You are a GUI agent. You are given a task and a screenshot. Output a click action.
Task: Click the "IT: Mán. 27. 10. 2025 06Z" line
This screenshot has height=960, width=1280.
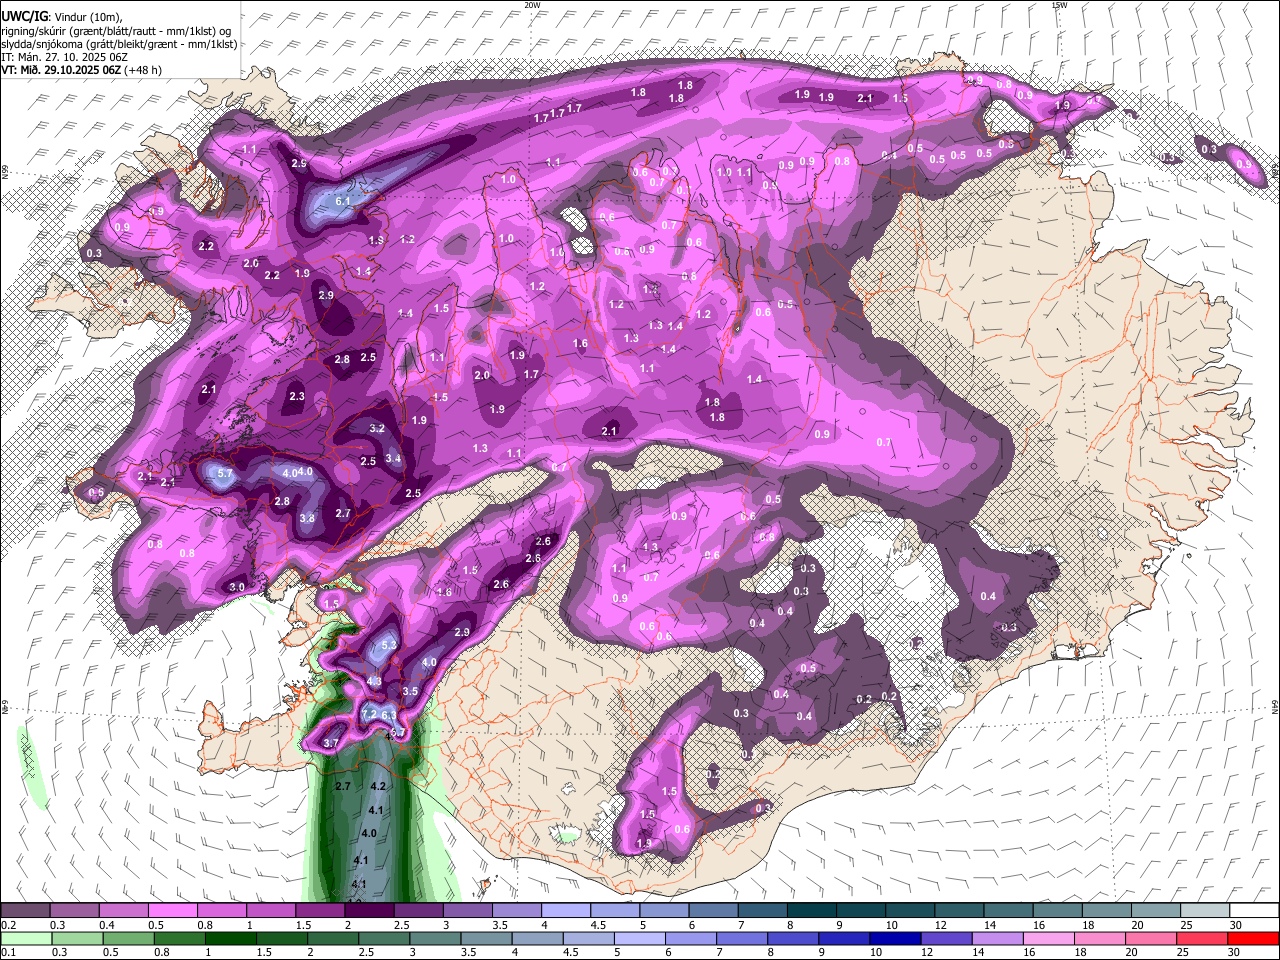[64, 57]
